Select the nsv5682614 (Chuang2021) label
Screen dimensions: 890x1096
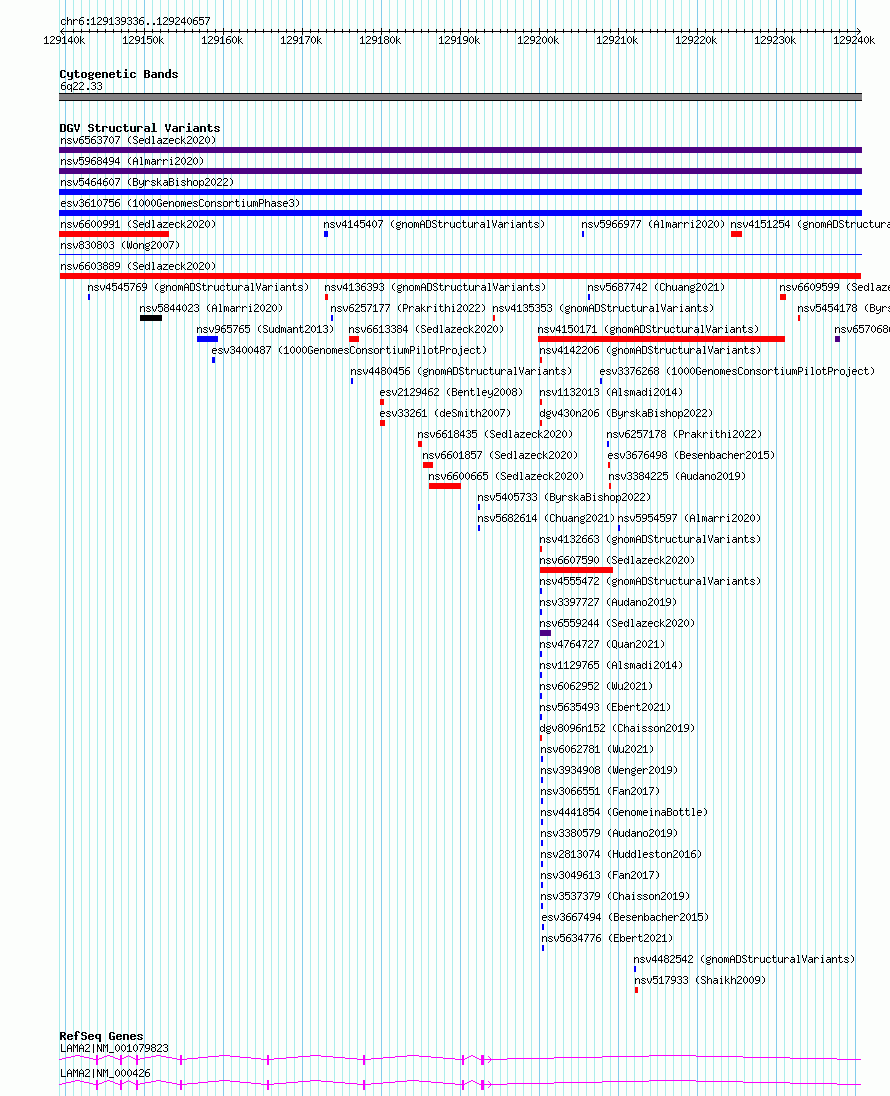[x=546, y=518]
